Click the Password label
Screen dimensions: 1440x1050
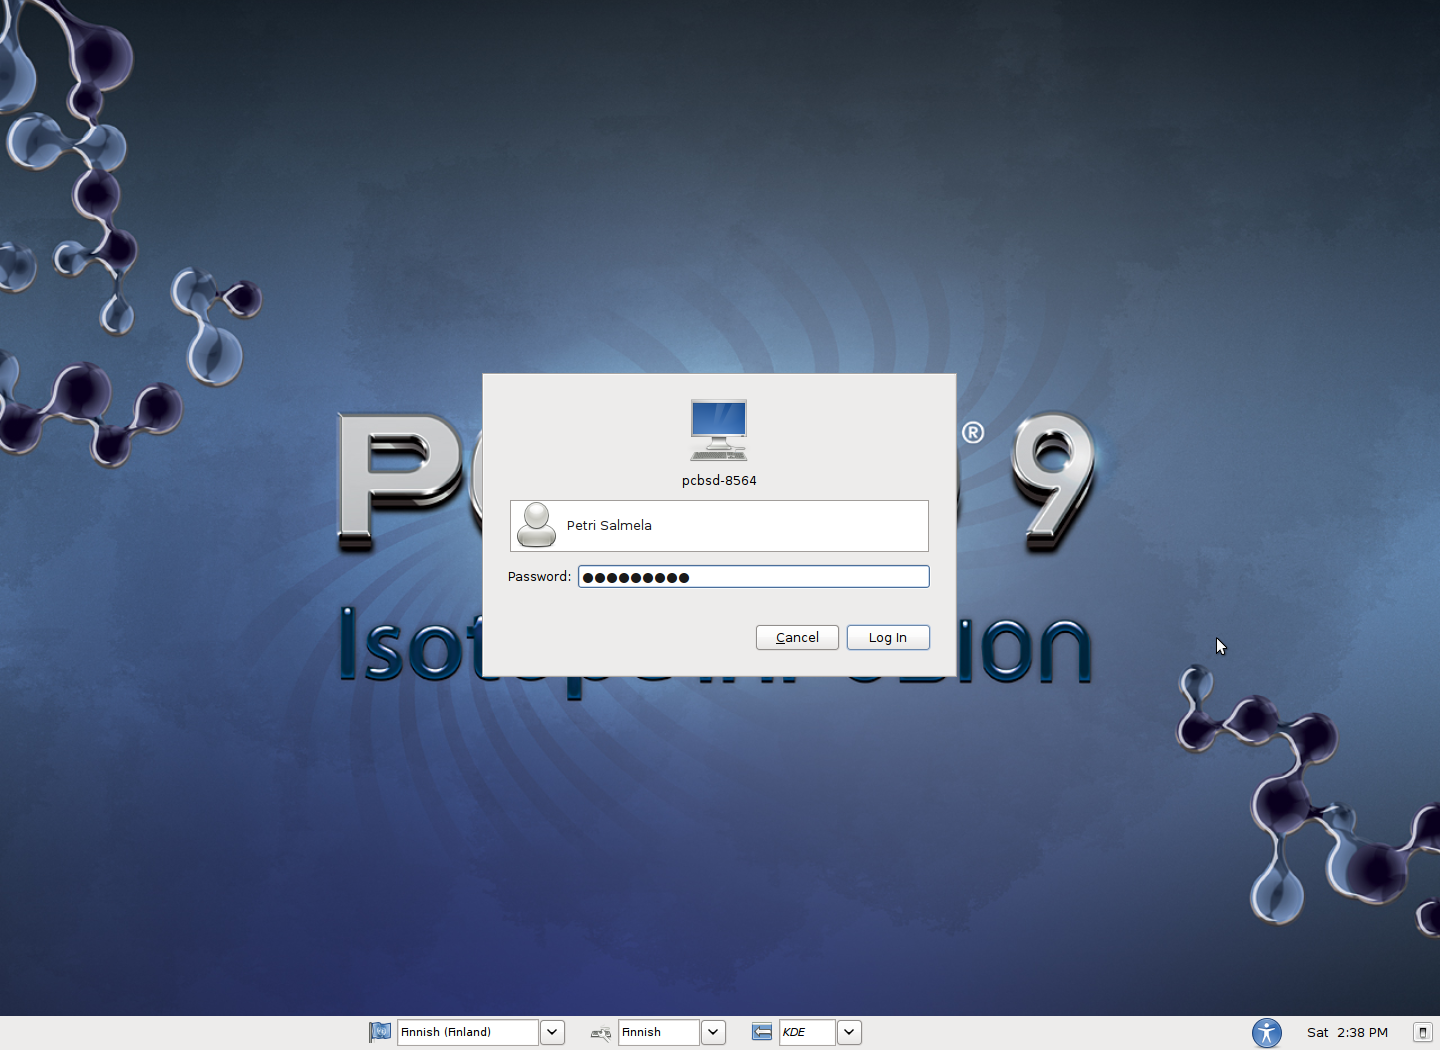[x=539, y=577]
